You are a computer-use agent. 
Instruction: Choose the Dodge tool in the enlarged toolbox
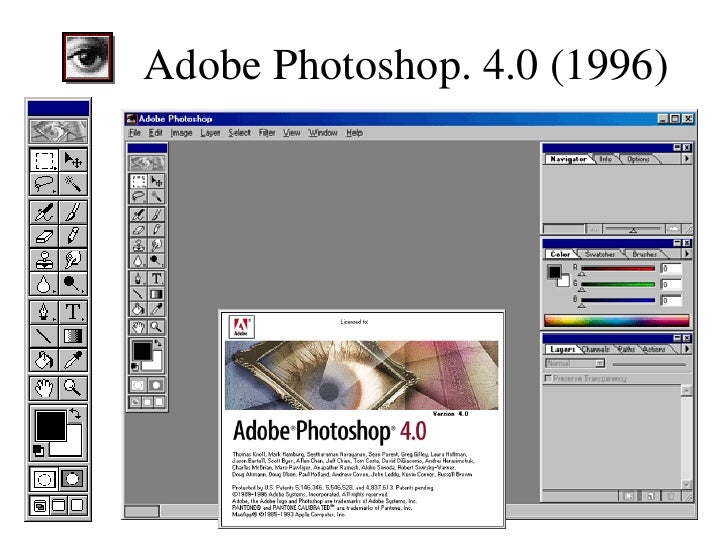[73, 284]
